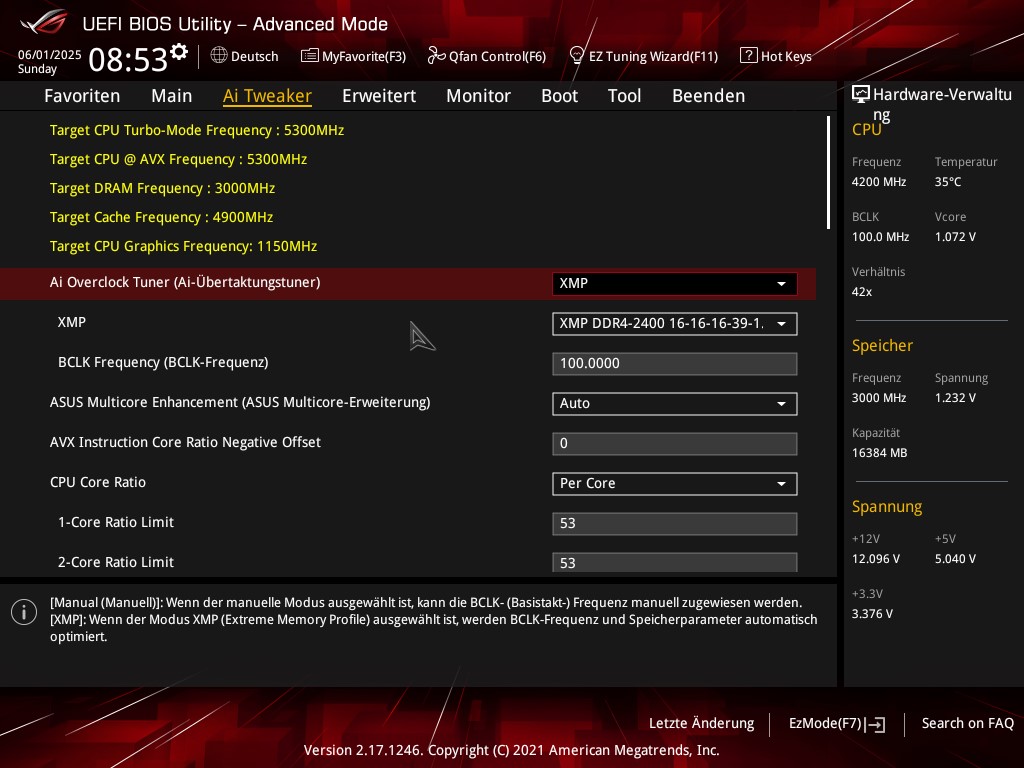Viewport: 1024px width, 768px height.
Task: Click the settings list vertical scrollbar
Action: 828,173
